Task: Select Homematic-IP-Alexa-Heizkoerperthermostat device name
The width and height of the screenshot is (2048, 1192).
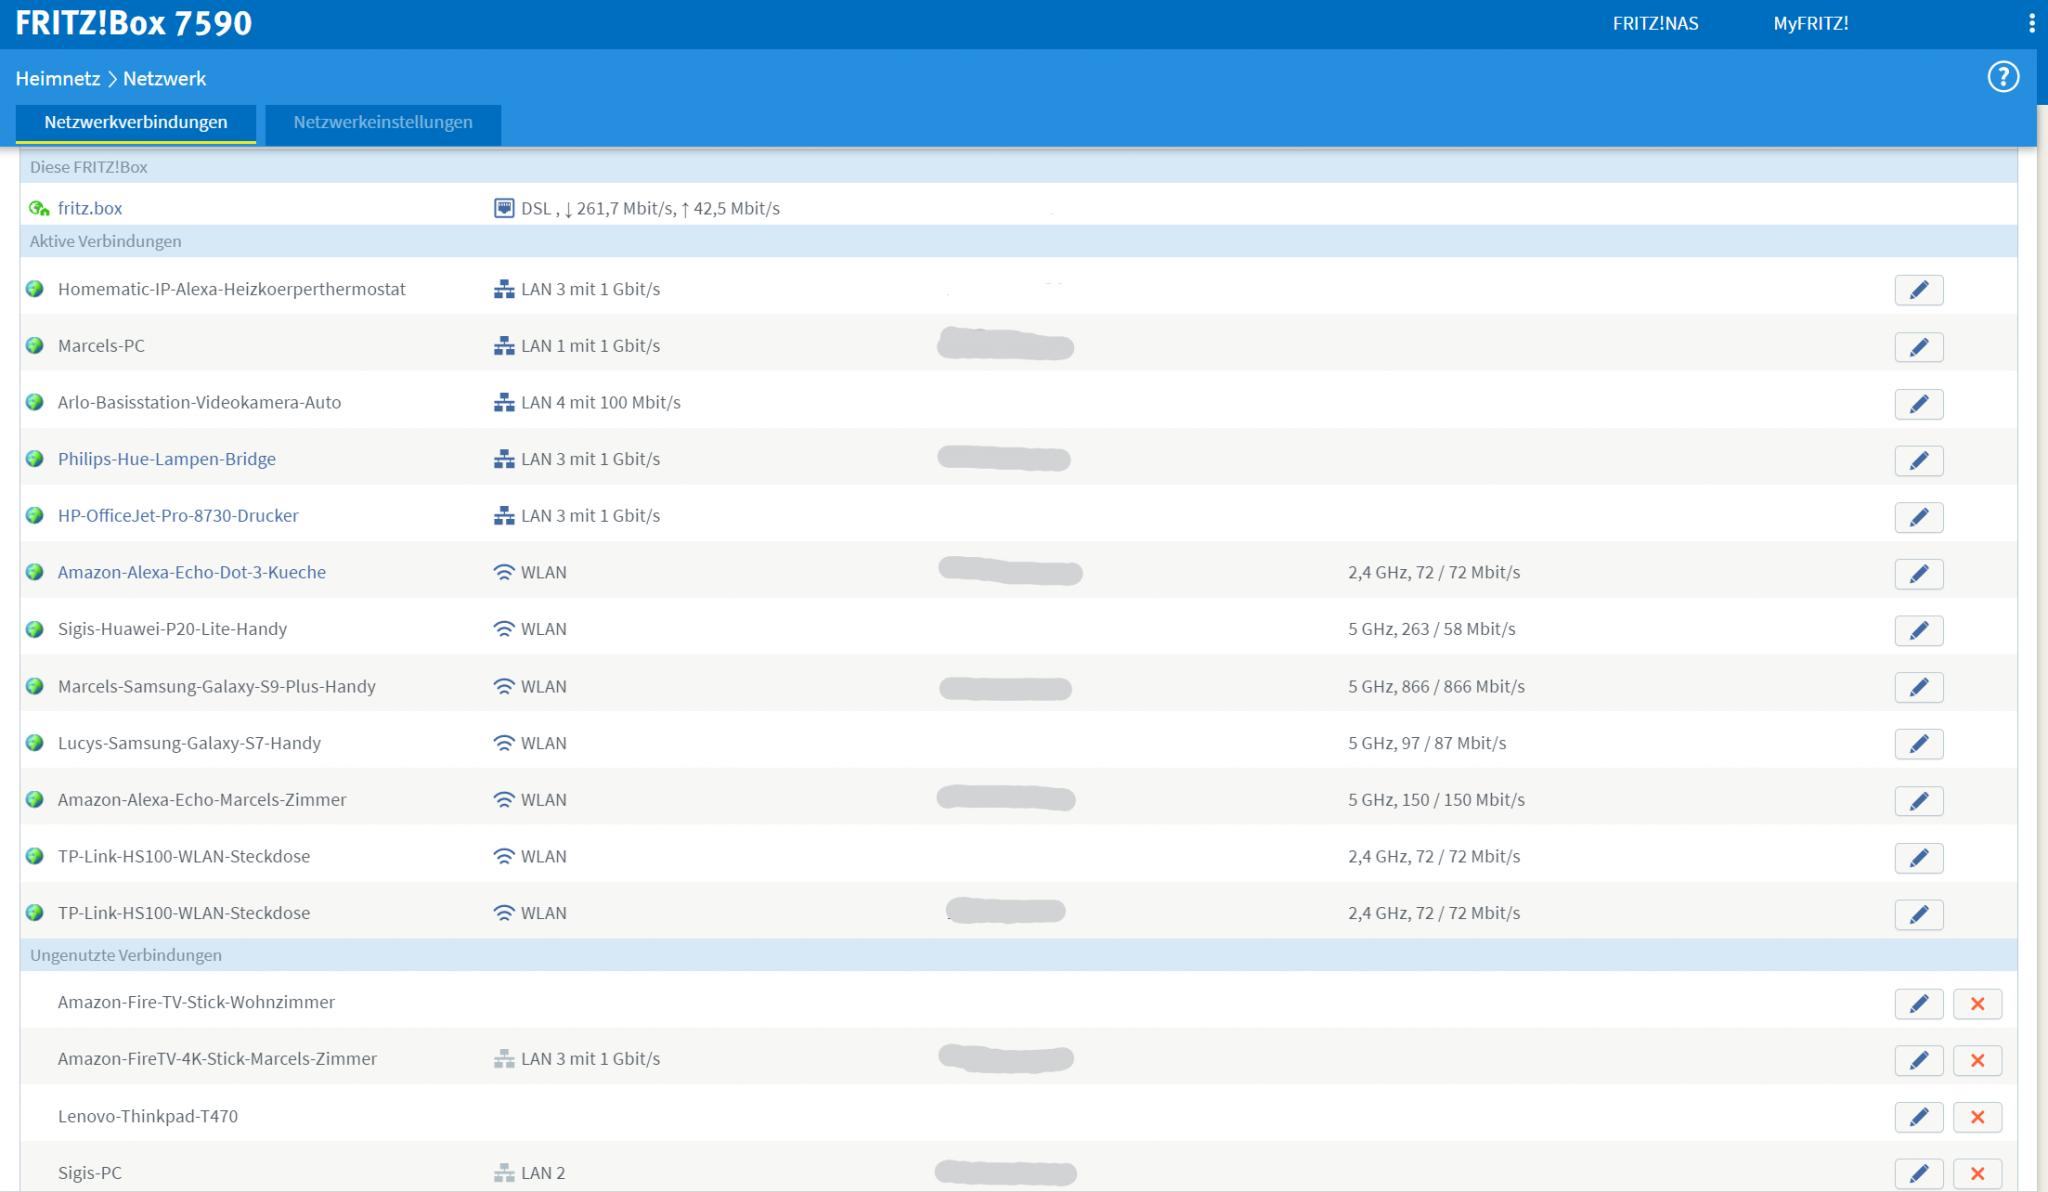Action: [x=232, y=289]
